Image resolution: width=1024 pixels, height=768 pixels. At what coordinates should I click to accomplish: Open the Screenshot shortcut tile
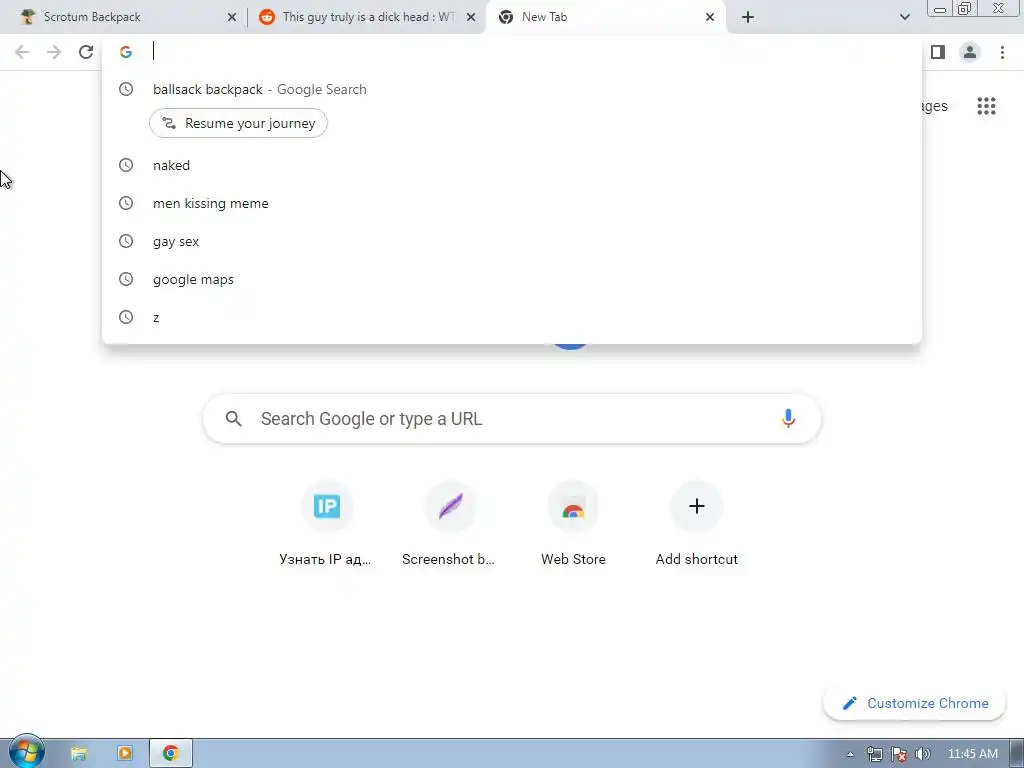click(449, 524)
